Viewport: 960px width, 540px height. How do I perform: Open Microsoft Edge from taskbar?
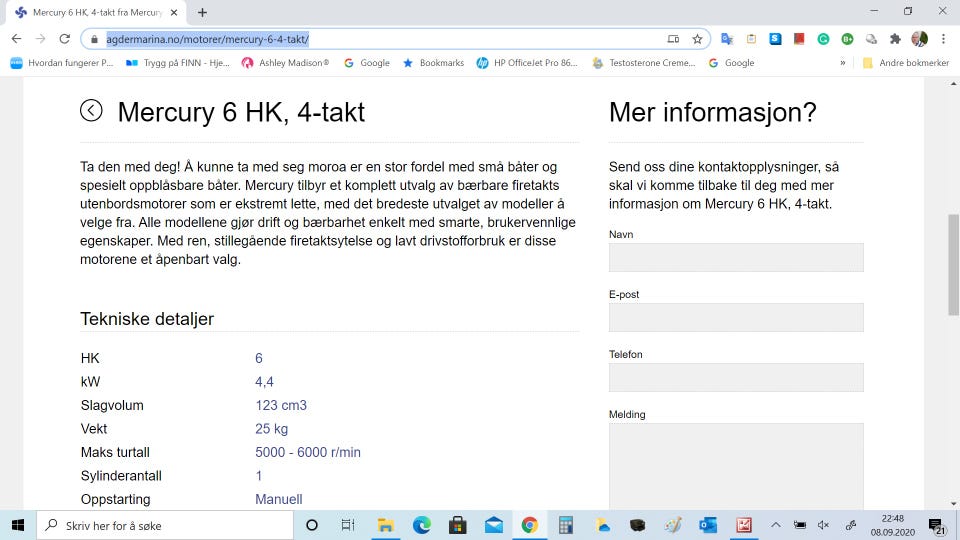(421, 525)
